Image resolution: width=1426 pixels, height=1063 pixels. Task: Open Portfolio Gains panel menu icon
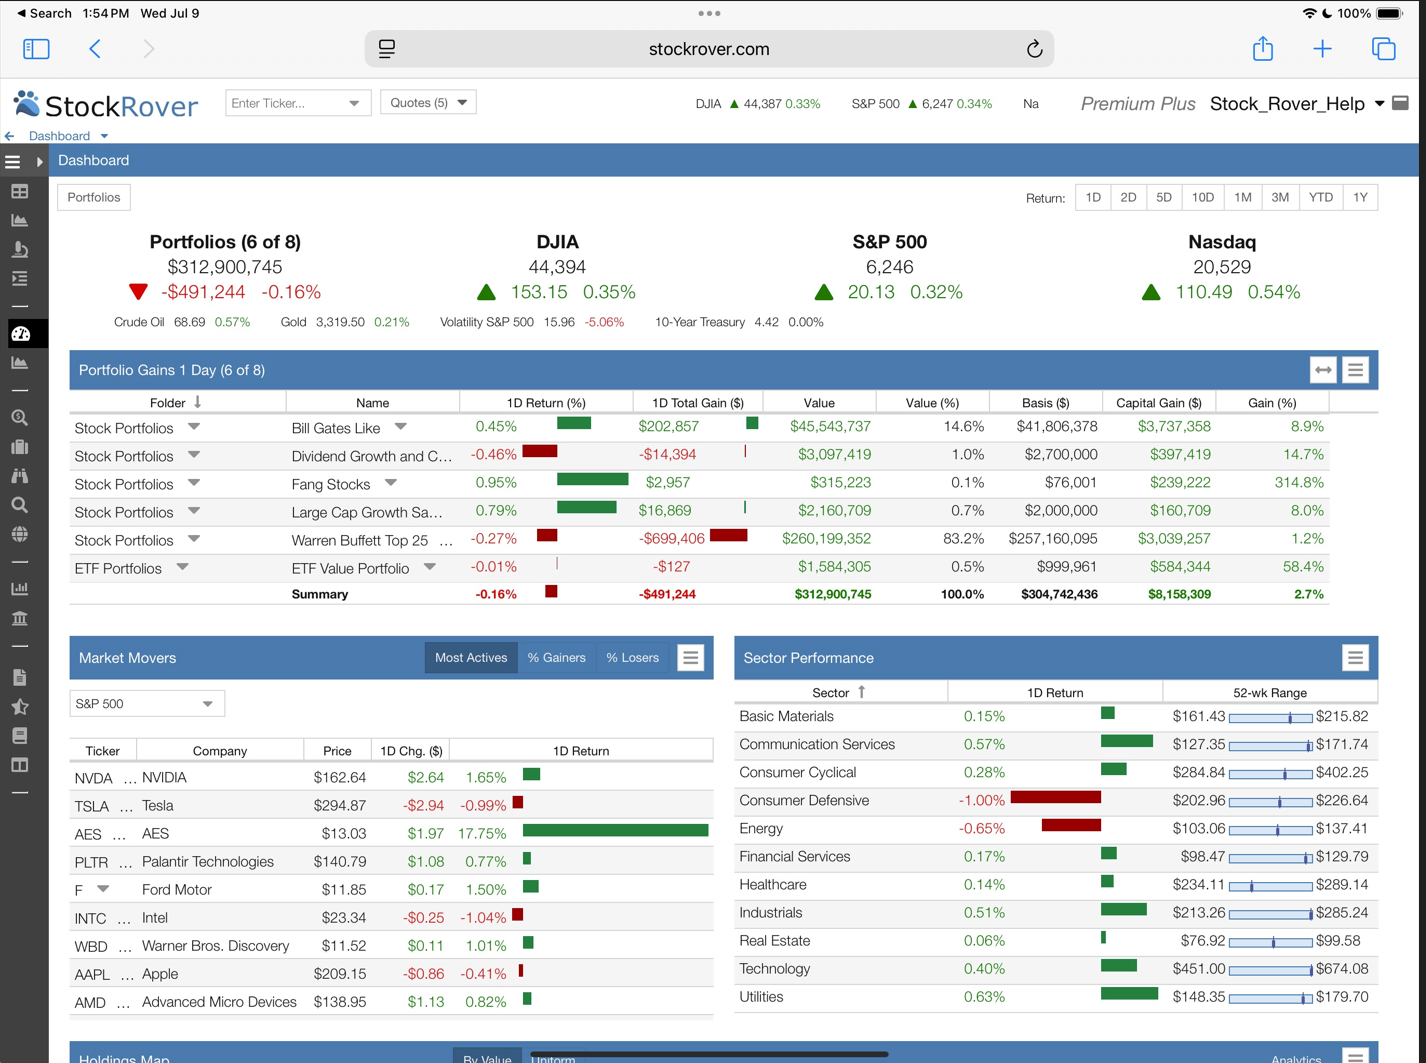click(1355, 370)
